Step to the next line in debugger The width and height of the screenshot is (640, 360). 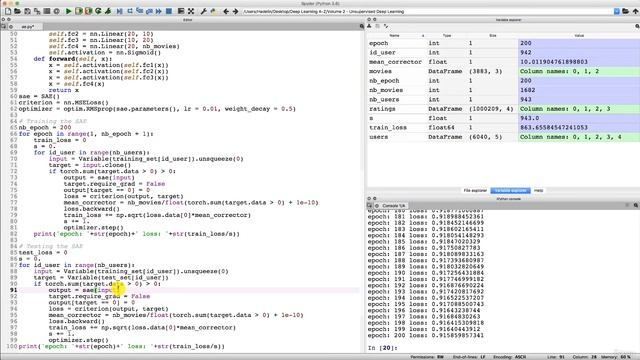(130, 11)
